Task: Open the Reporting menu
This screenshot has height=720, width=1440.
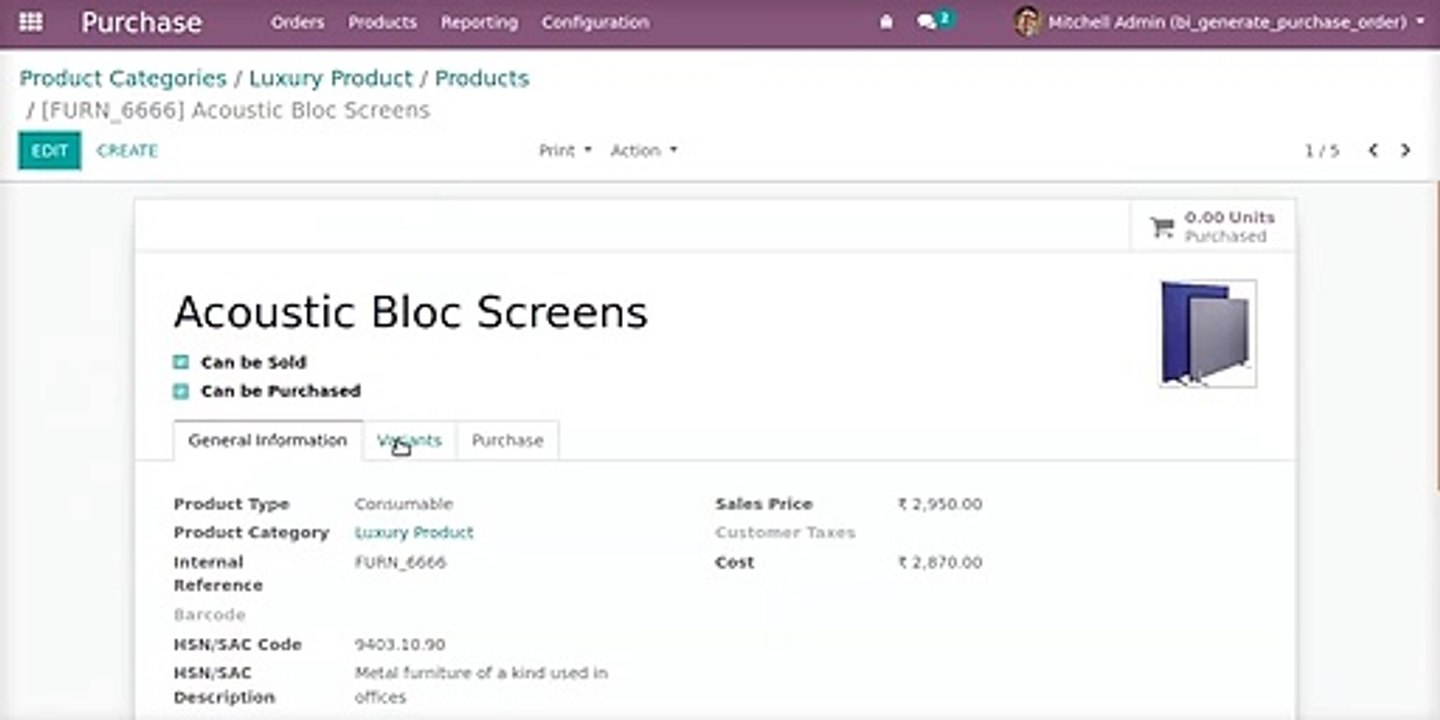Action: pyautogui.click(x=479, y=22)
